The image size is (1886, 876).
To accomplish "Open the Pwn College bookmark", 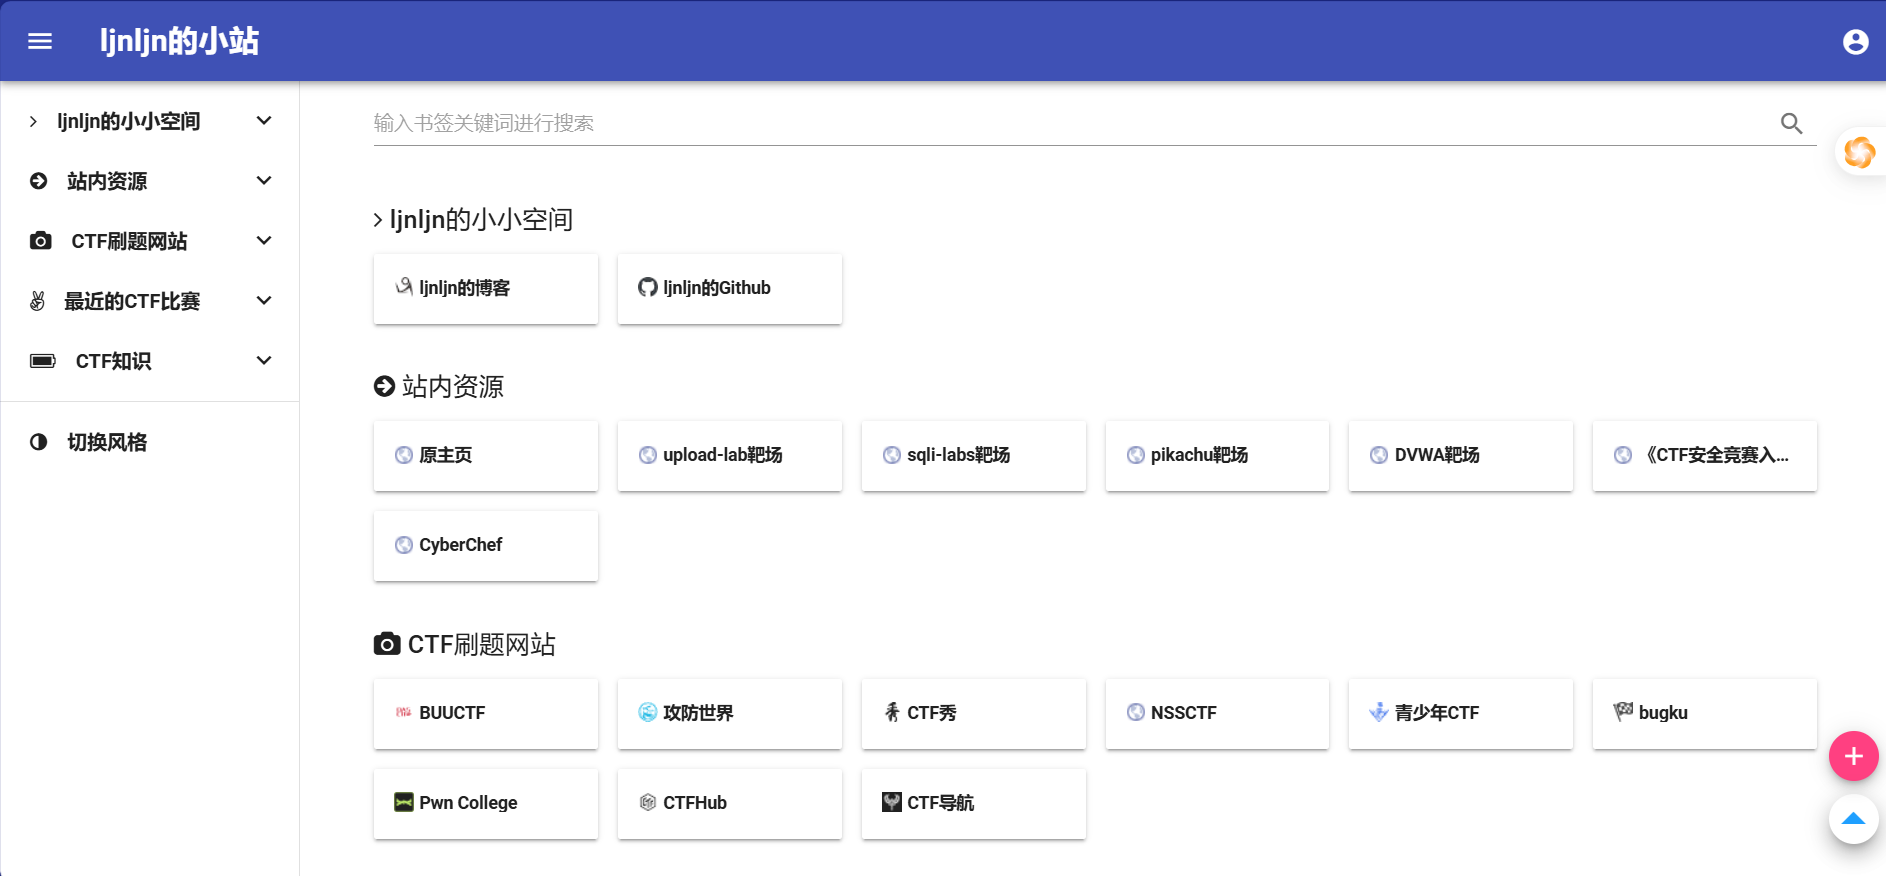I will pos(486,803).
